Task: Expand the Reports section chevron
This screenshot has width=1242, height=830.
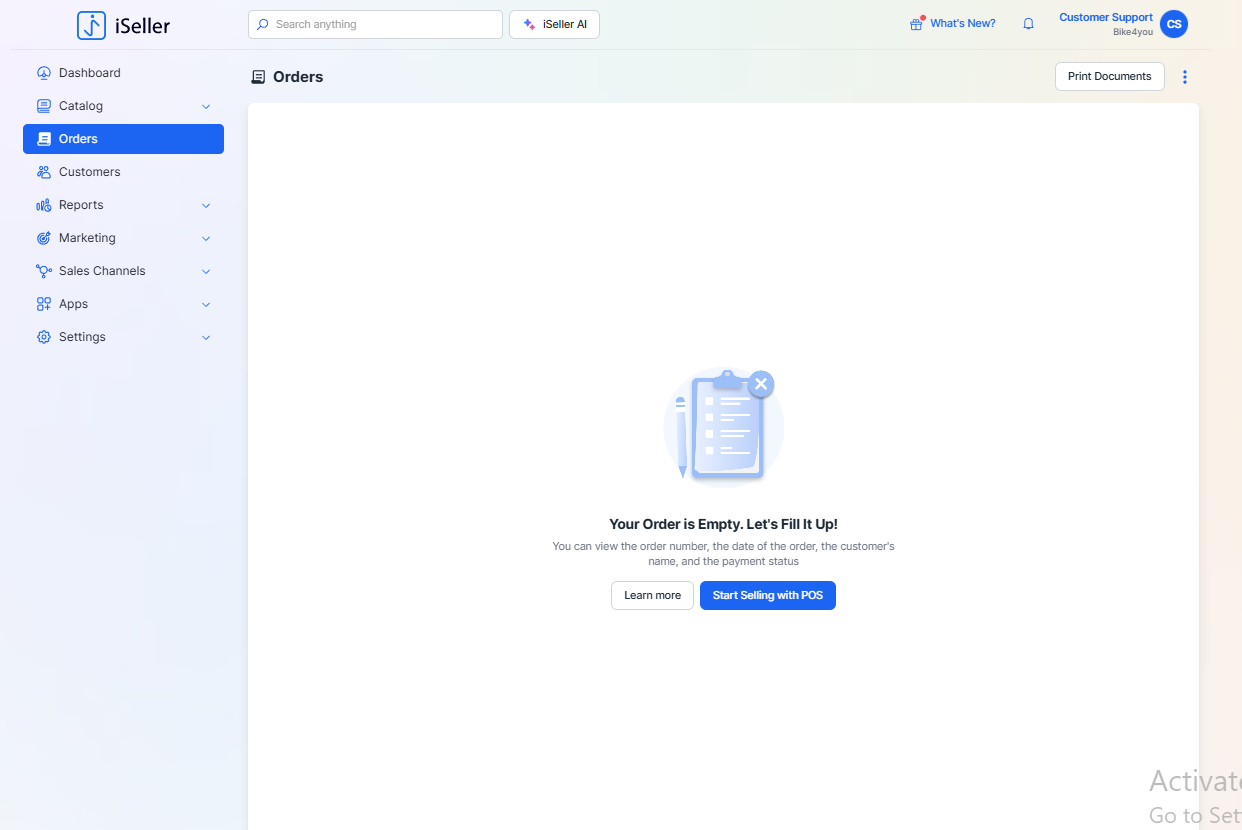Action: pyautogui.click(x=206, y=205)
